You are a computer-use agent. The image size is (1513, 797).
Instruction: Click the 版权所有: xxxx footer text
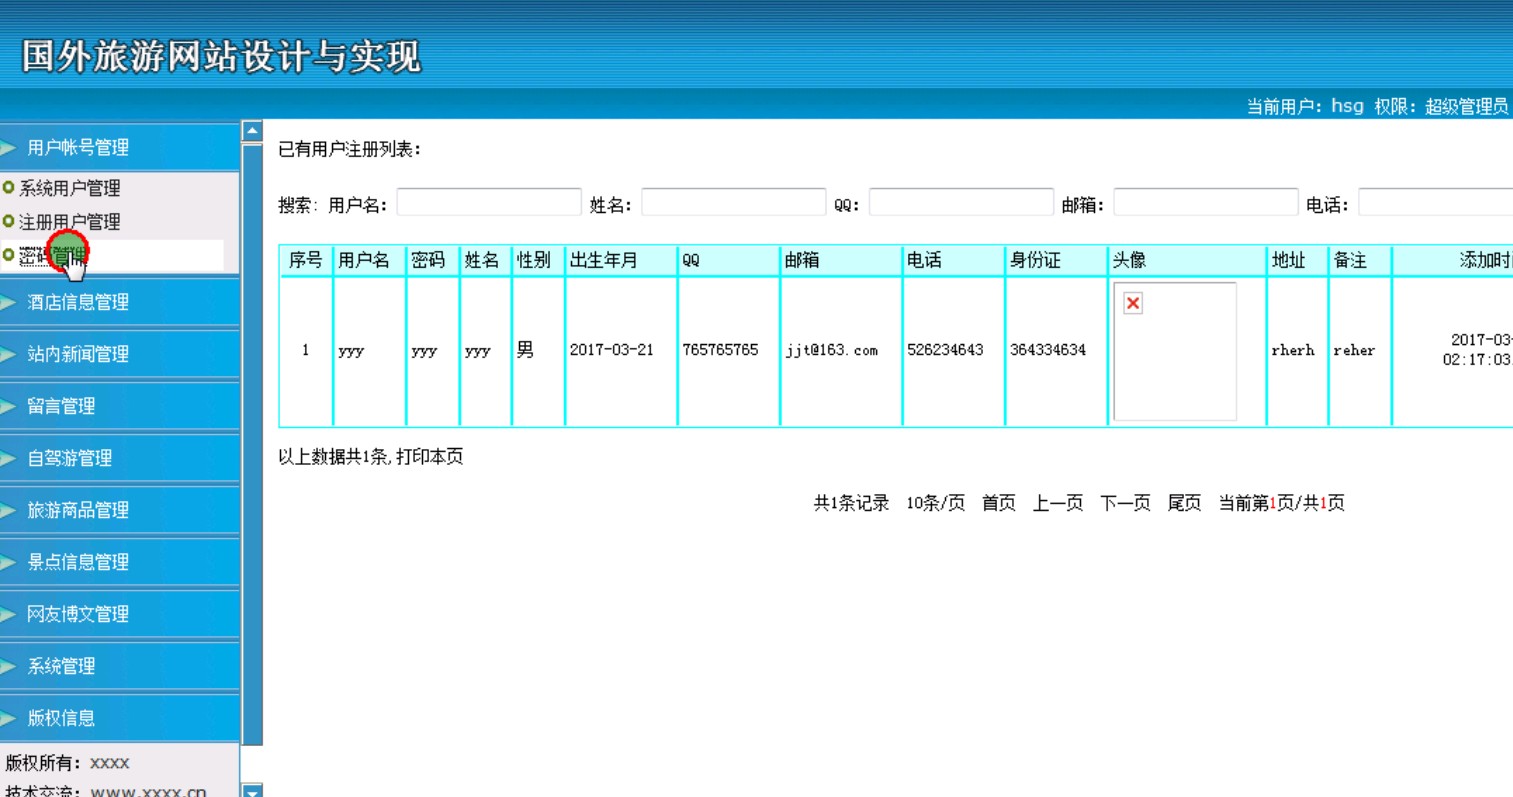[x=68, y=763]
